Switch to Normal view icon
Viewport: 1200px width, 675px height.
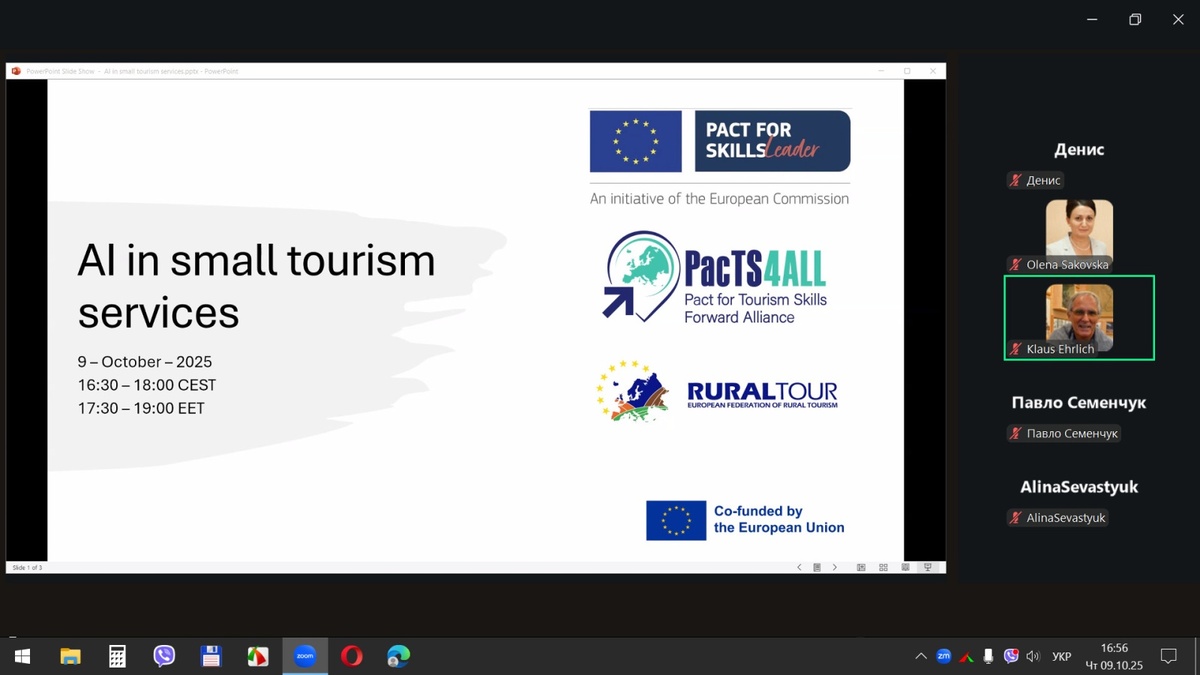click(x=861, y=567)
